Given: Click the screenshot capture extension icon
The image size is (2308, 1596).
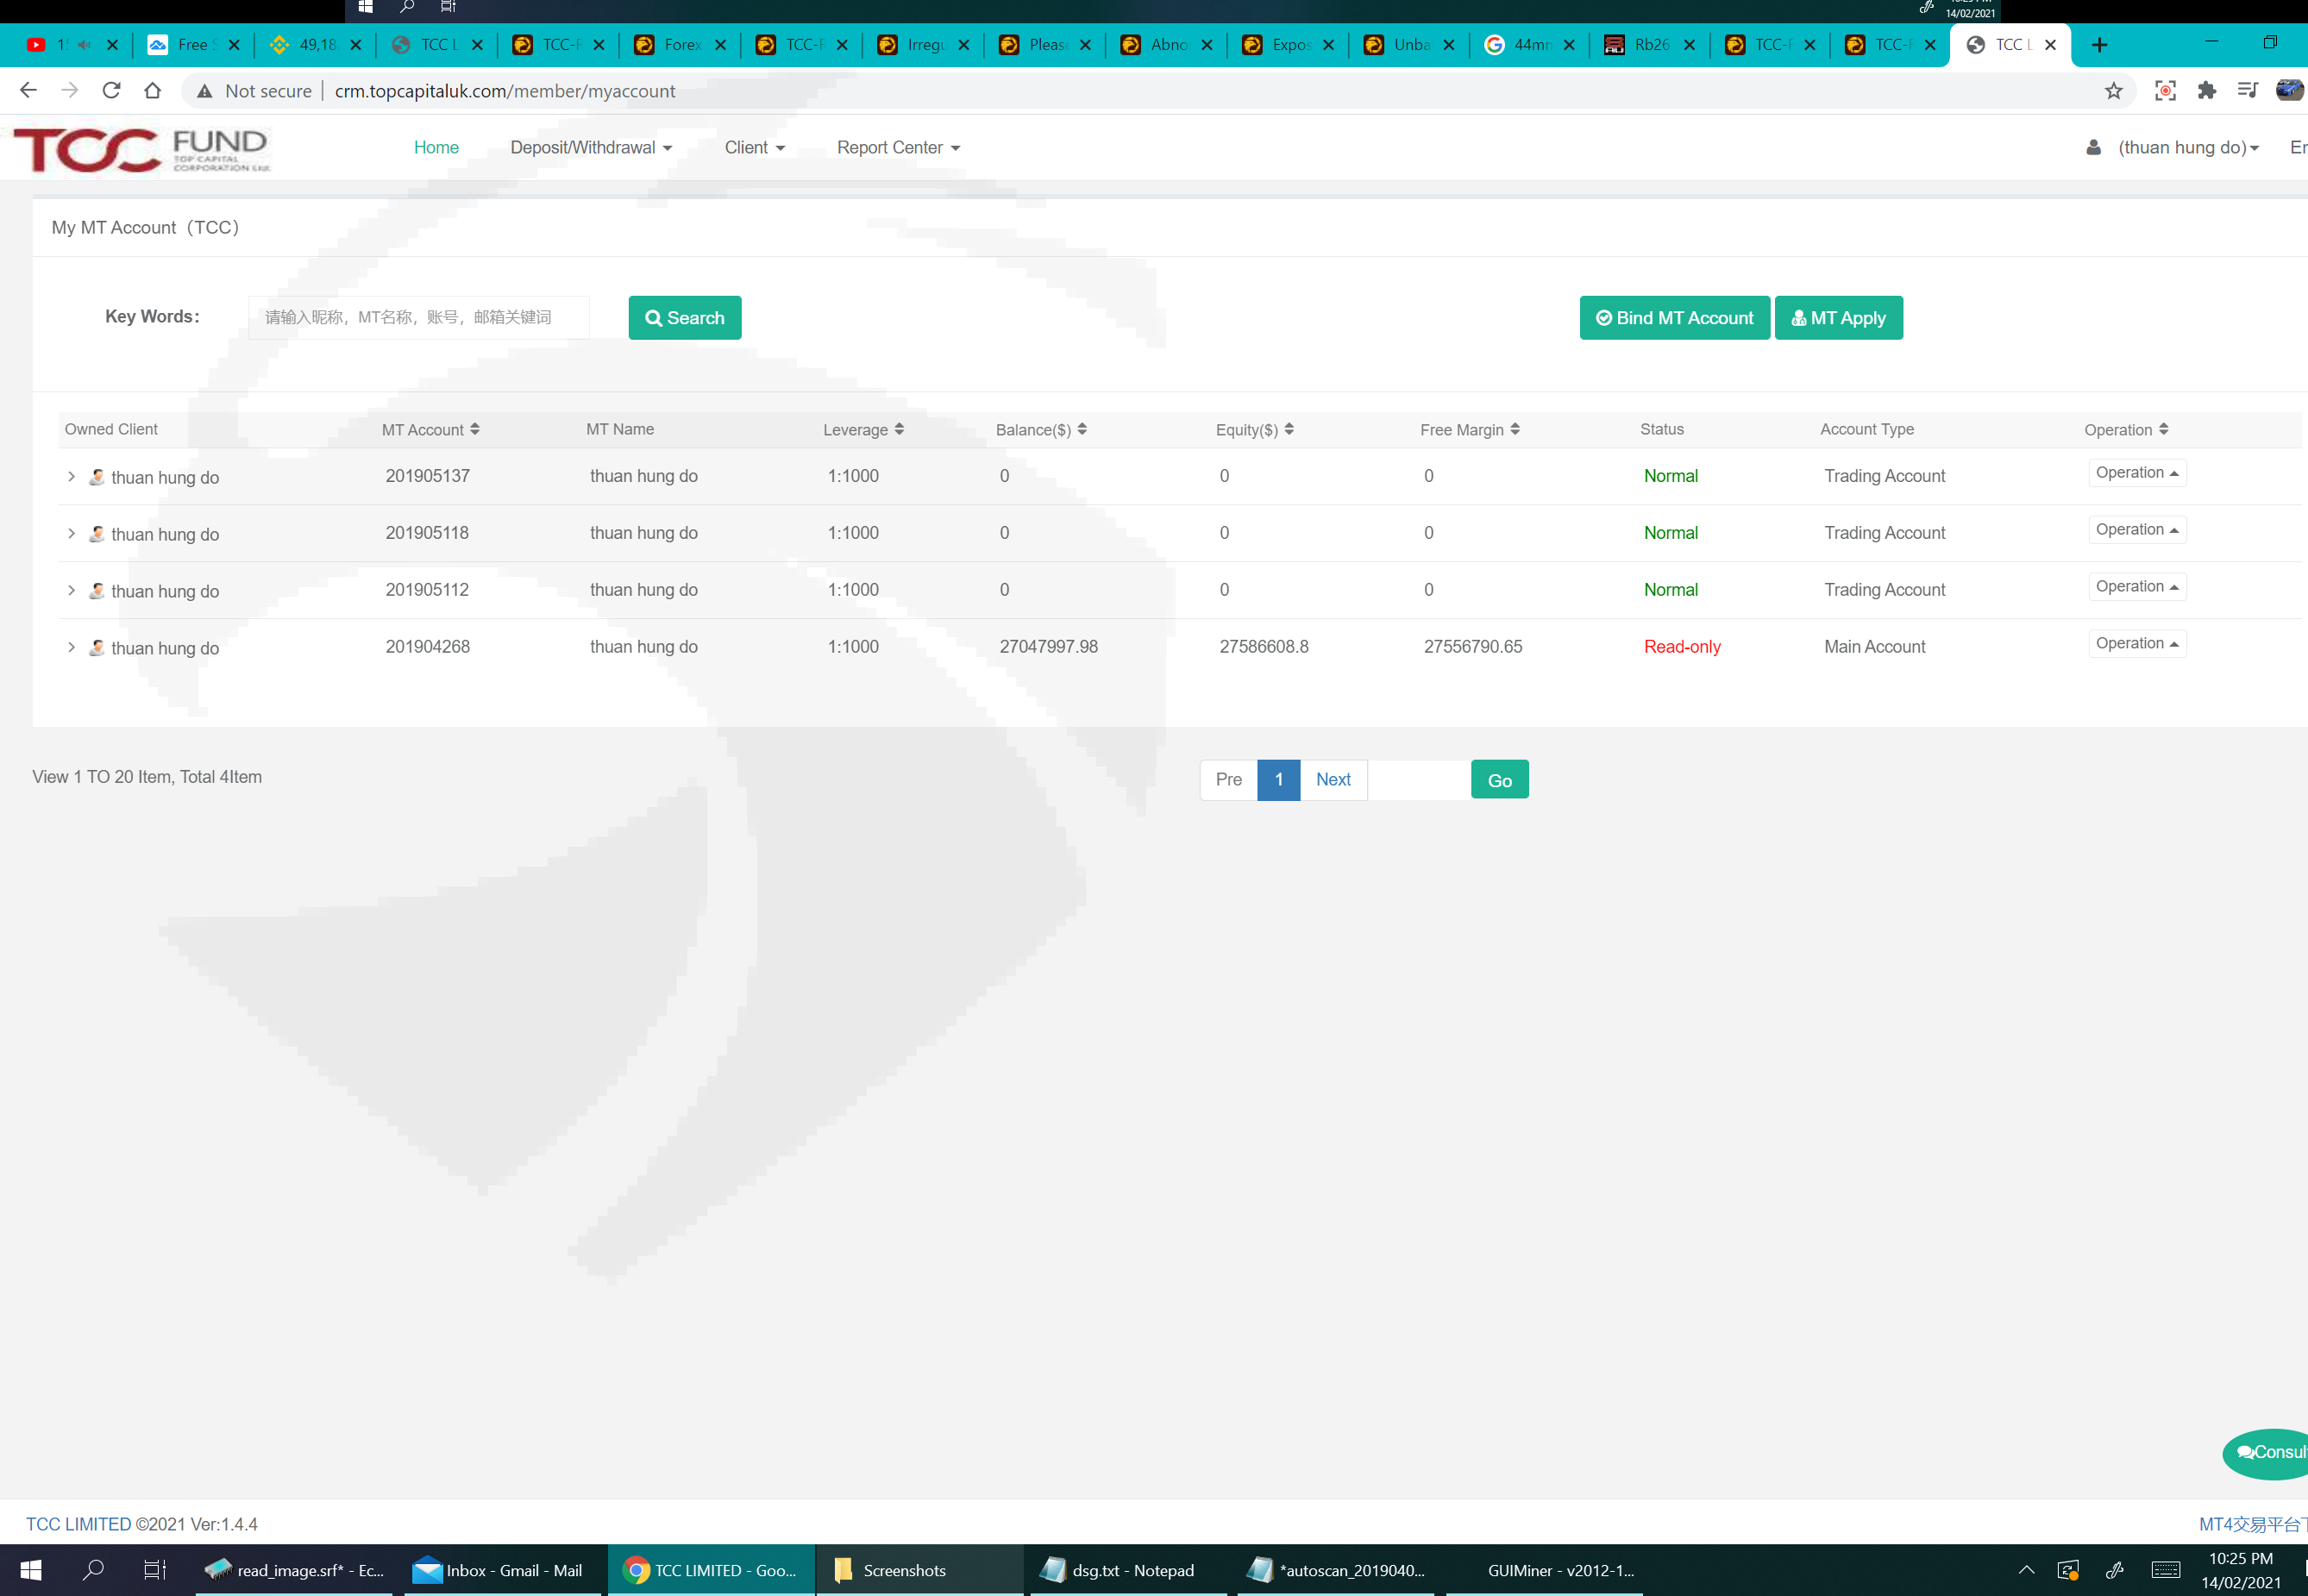Looking at the screenshot, I should pyautogui.click(x=2165, y=91).
